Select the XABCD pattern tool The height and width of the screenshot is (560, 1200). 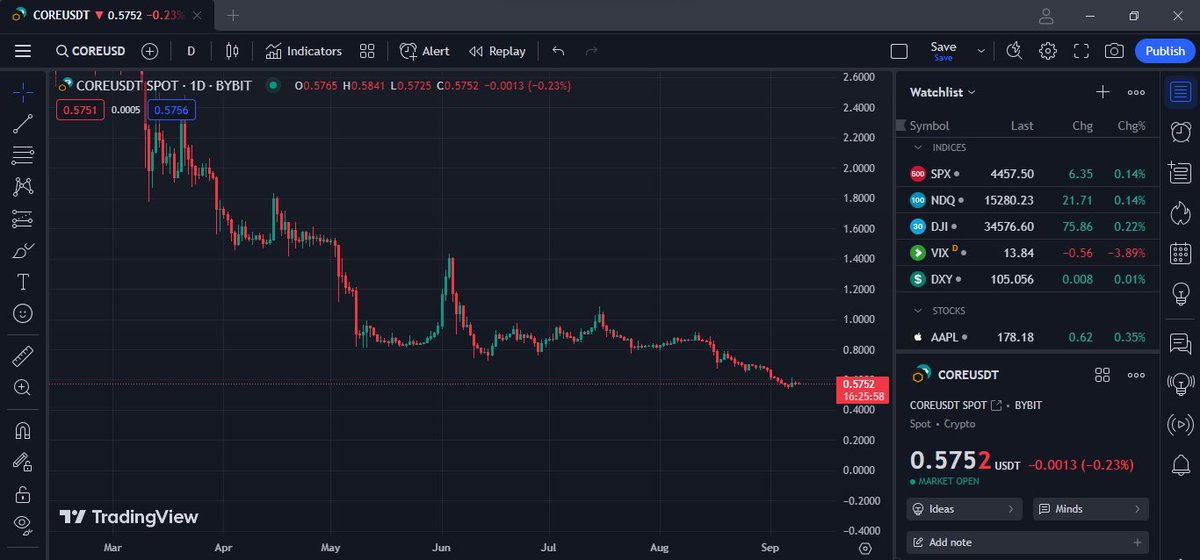coord(23,187)
